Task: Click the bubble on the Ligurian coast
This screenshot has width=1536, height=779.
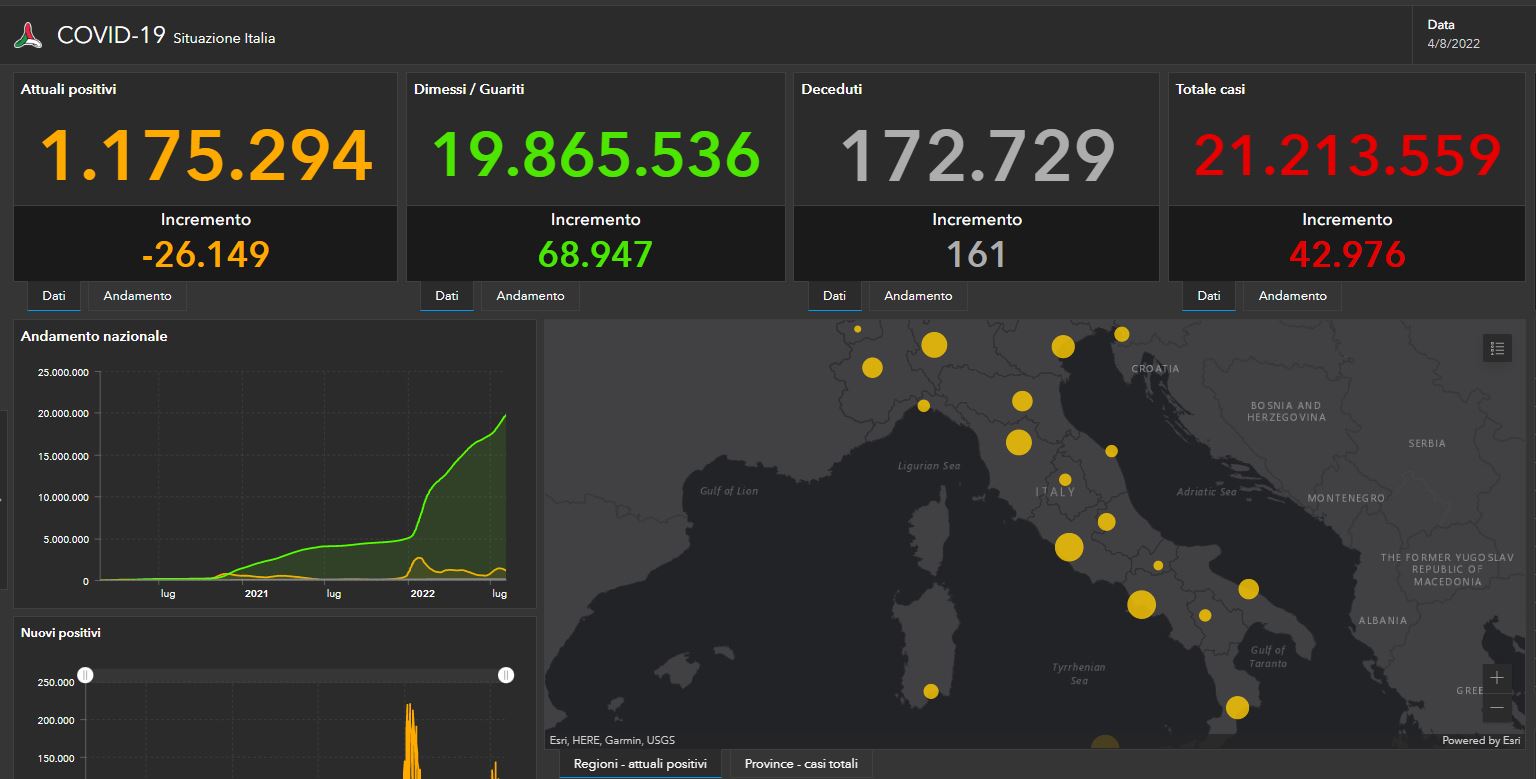Action: click(924, 405)
